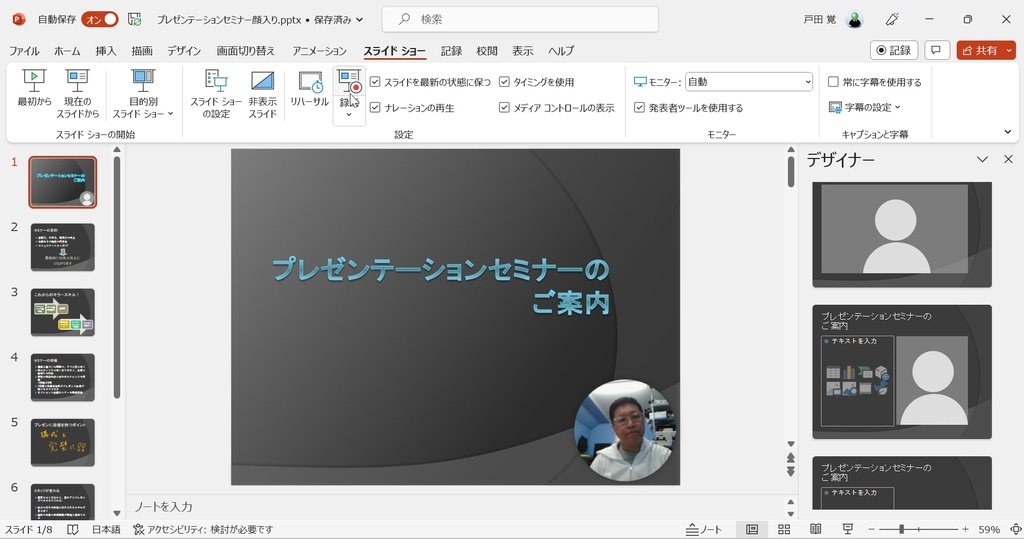This screenshot has width=1024, height=539.
Task: Switch to Normal view icon
Action: pyautogui.click(x=752, y=529)
